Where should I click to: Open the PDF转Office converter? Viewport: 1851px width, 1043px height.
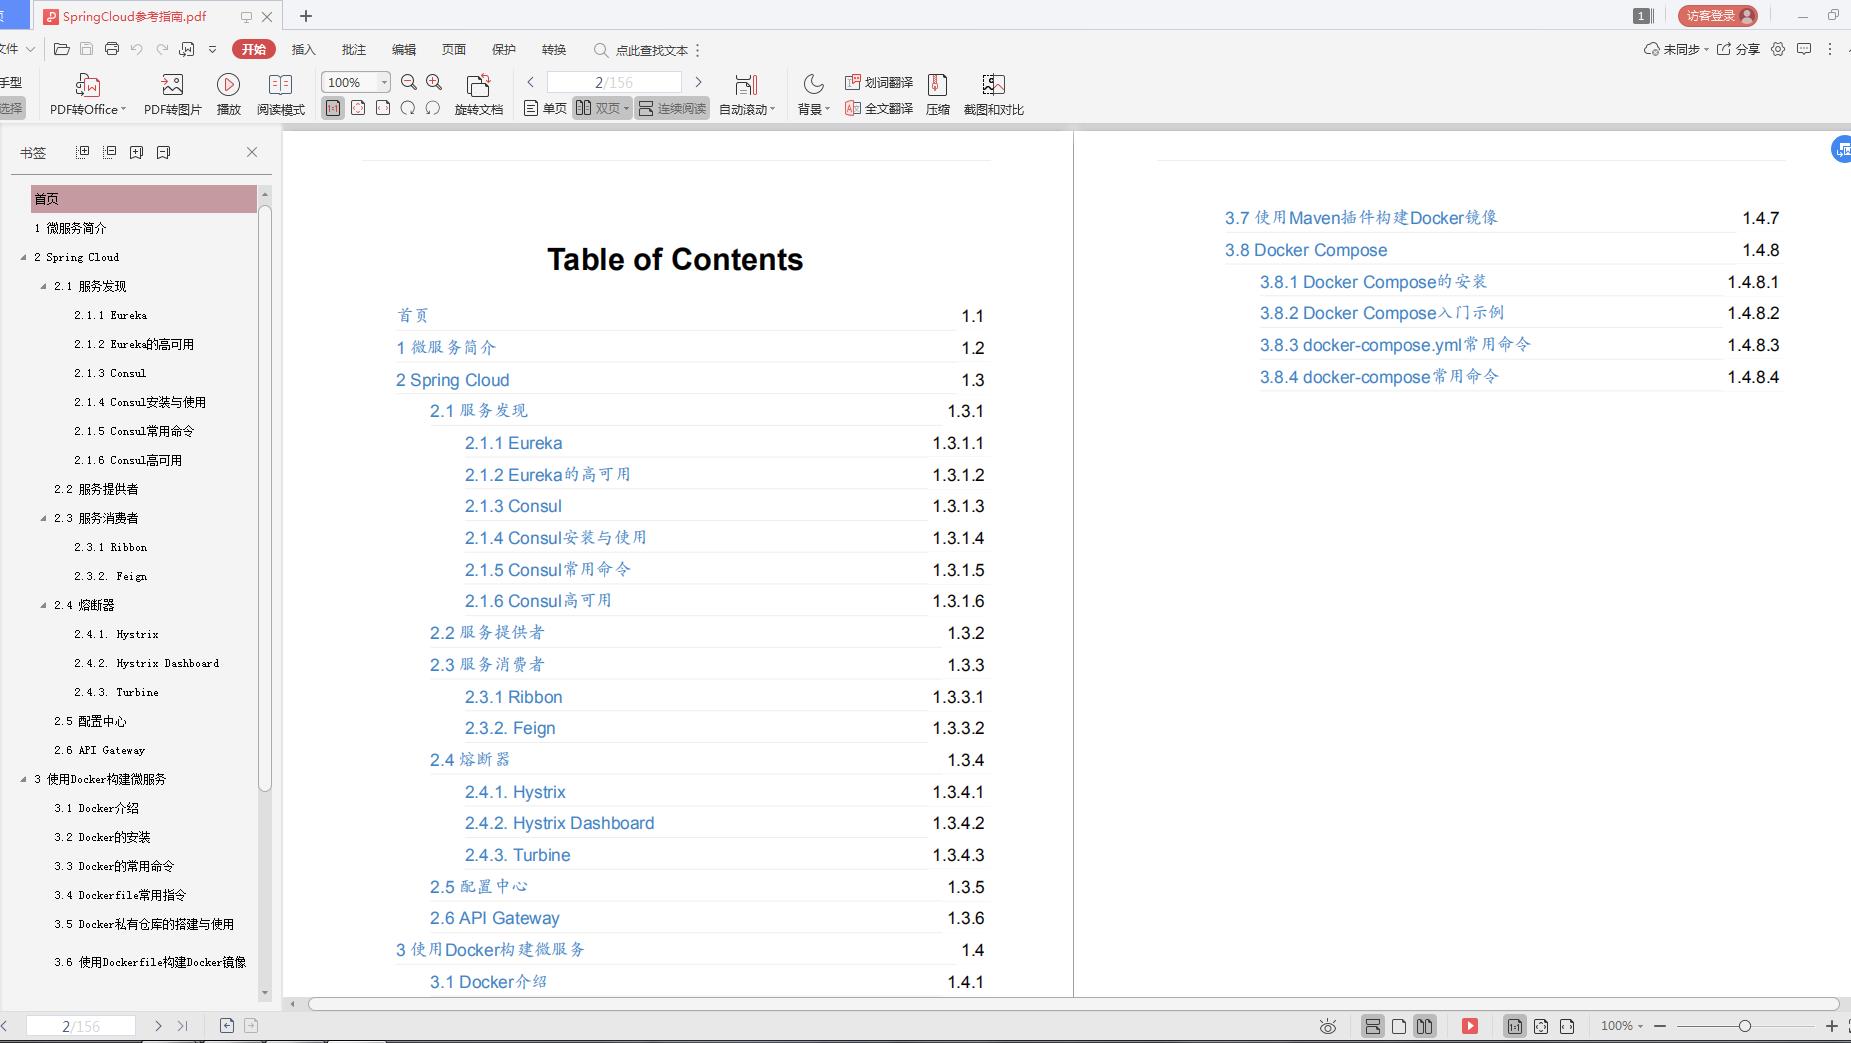tap(88, 95)
